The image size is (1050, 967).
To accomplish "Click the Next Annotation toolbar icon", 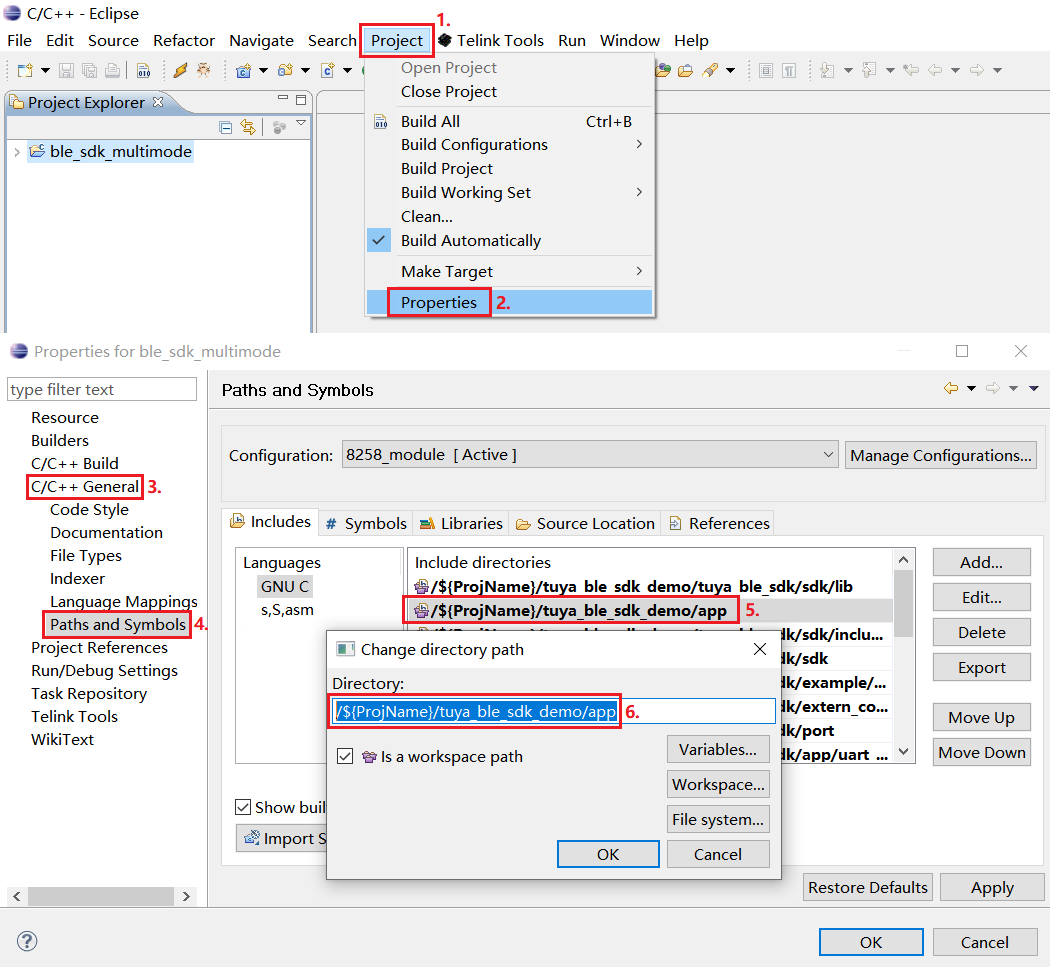I will pyautogui.click(x=828, y=70).
